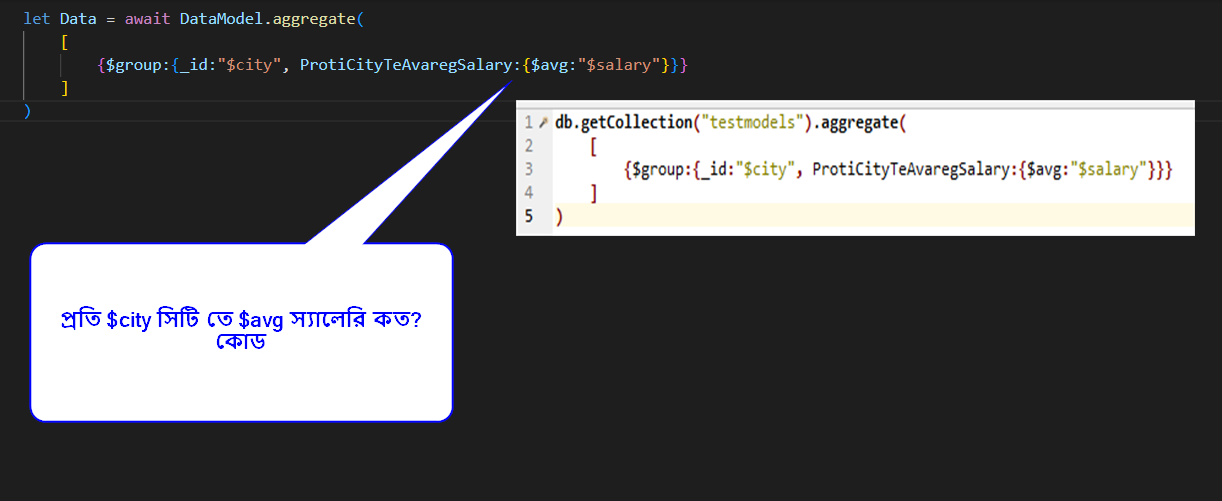Click the closing parenthesis on line 5
This screenshot has width=1222, height=501.
point(559,216)
